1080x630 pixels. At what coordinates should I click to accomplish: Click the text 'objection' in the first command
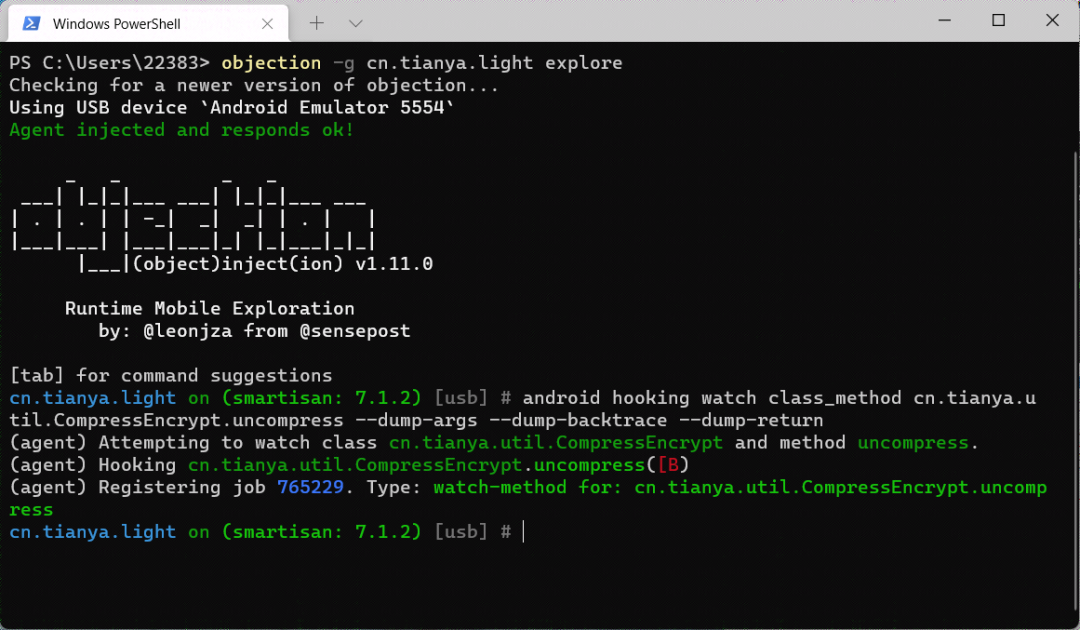(271, 63)
